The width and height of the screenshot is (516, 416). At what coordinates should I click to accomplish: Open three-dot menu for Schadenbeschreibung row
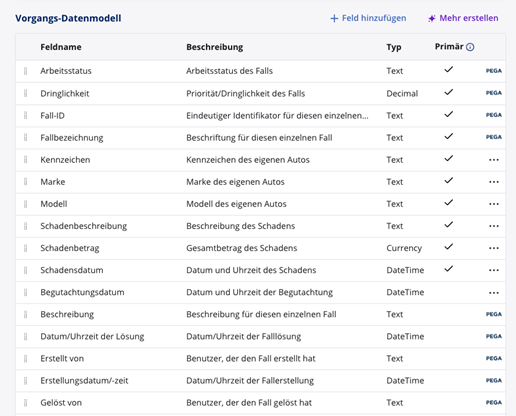[x=494, y=226]
